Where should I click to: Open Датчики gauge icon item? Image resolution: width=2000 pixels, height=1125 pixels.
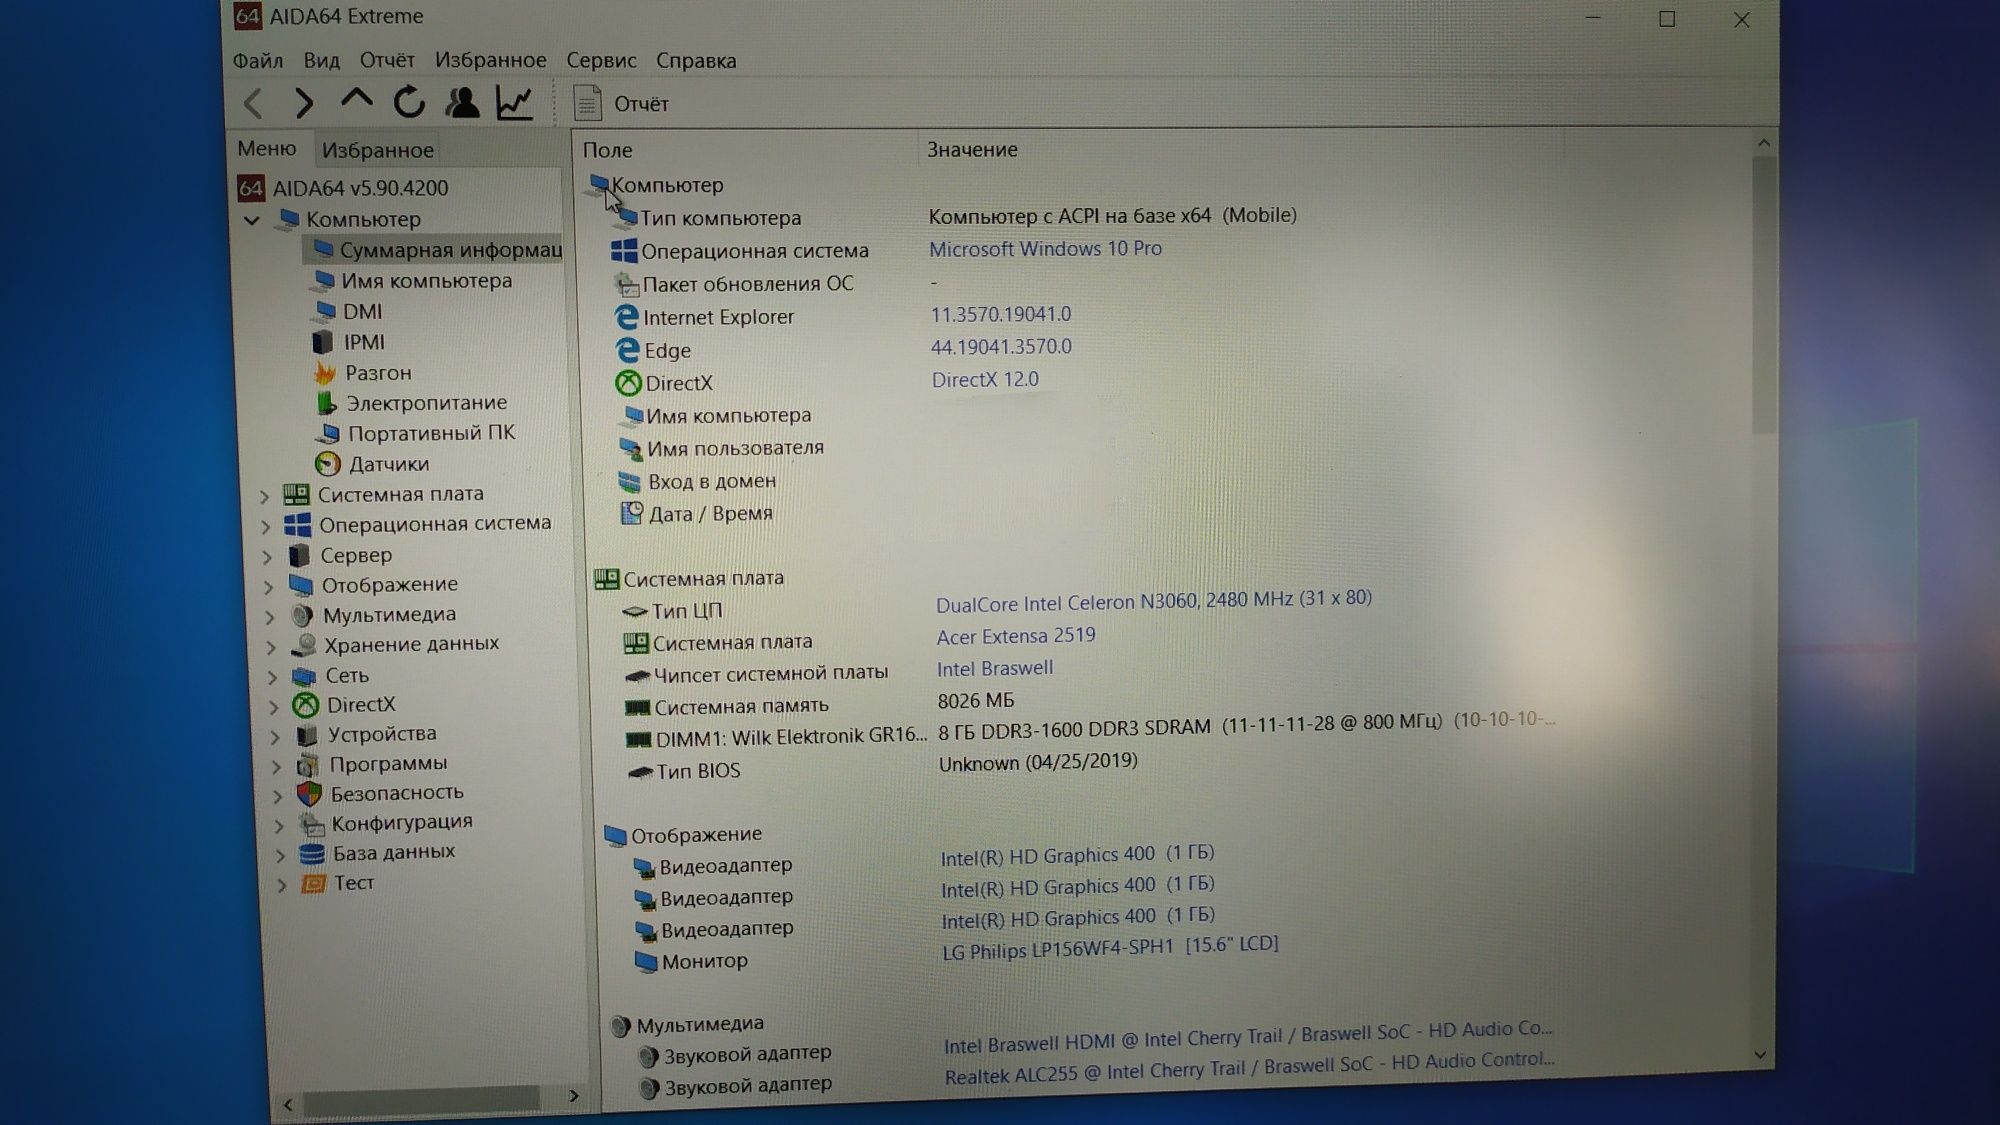tap(328, 464)
